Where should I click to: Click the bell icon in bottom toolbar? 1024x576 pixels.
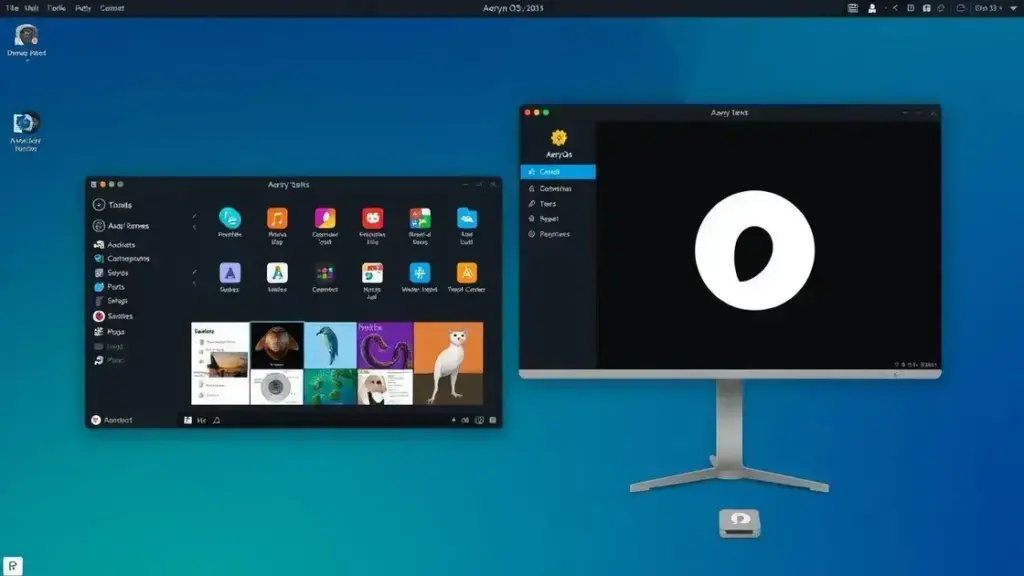[x=217, y=421]
